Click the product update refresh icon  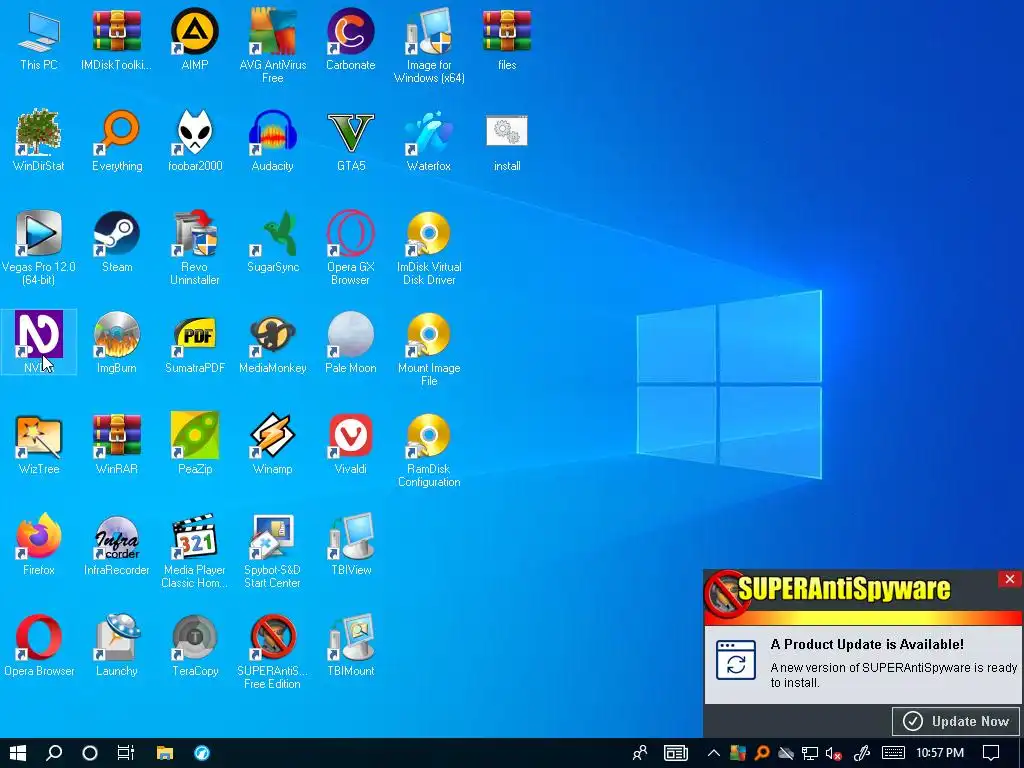point(736,660)
